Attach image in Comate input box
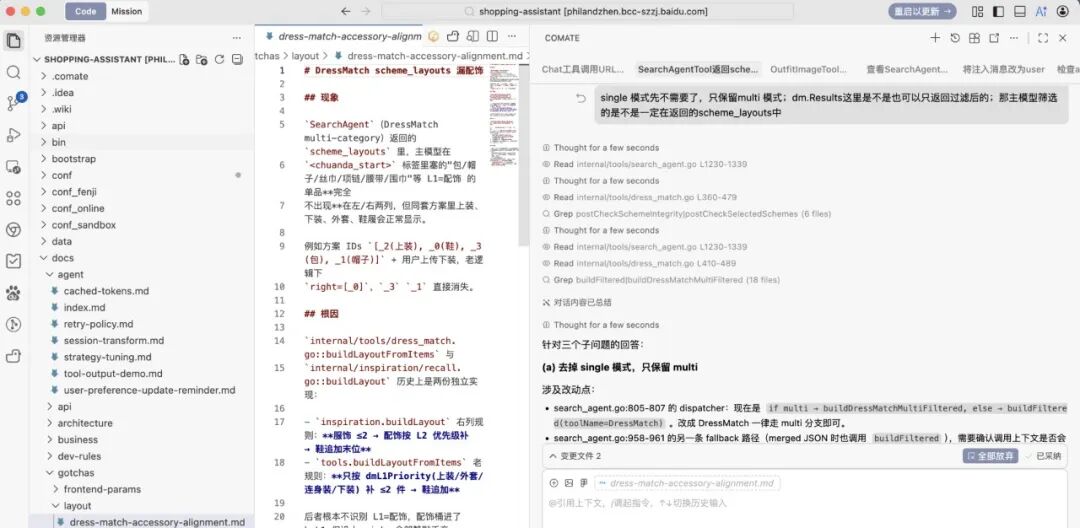 (x=568, y=483)
